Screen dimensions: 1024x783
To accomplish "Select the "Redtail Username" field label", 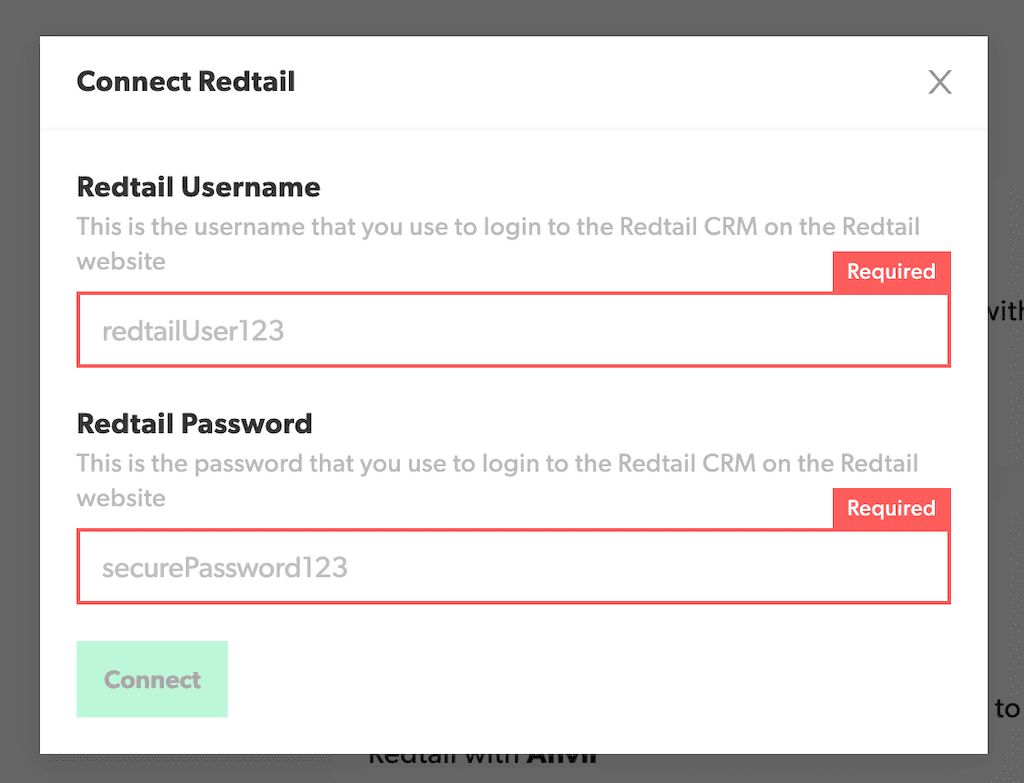I will point(198,187).
